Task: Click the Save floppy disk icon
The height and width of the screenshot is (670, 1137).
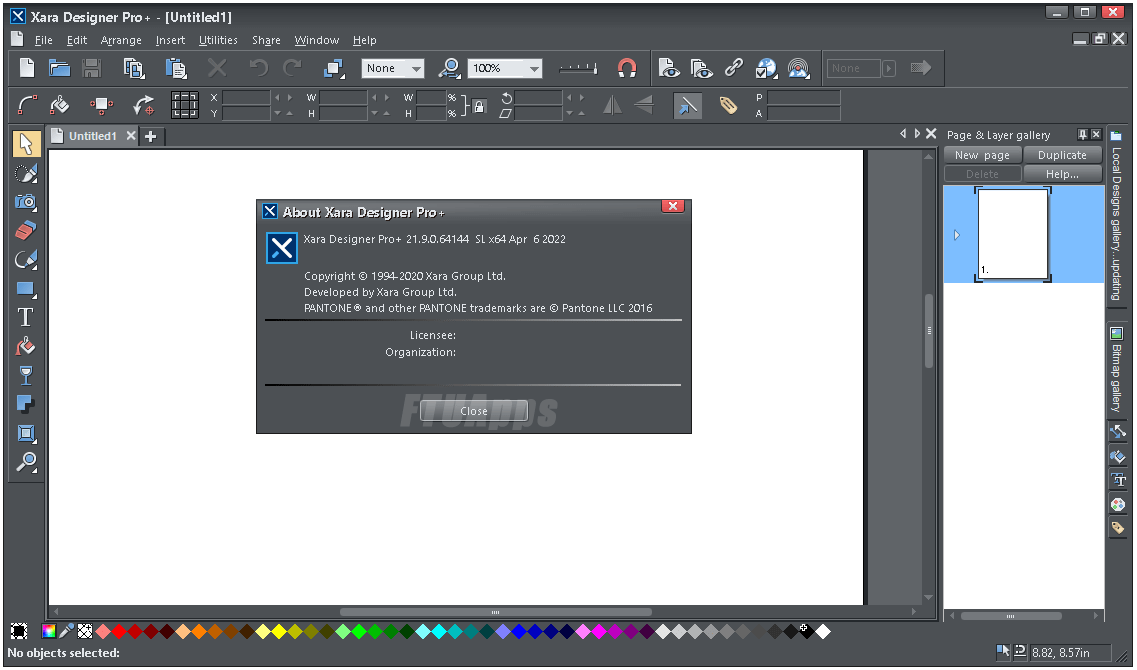Action: (x=91, y=68)
